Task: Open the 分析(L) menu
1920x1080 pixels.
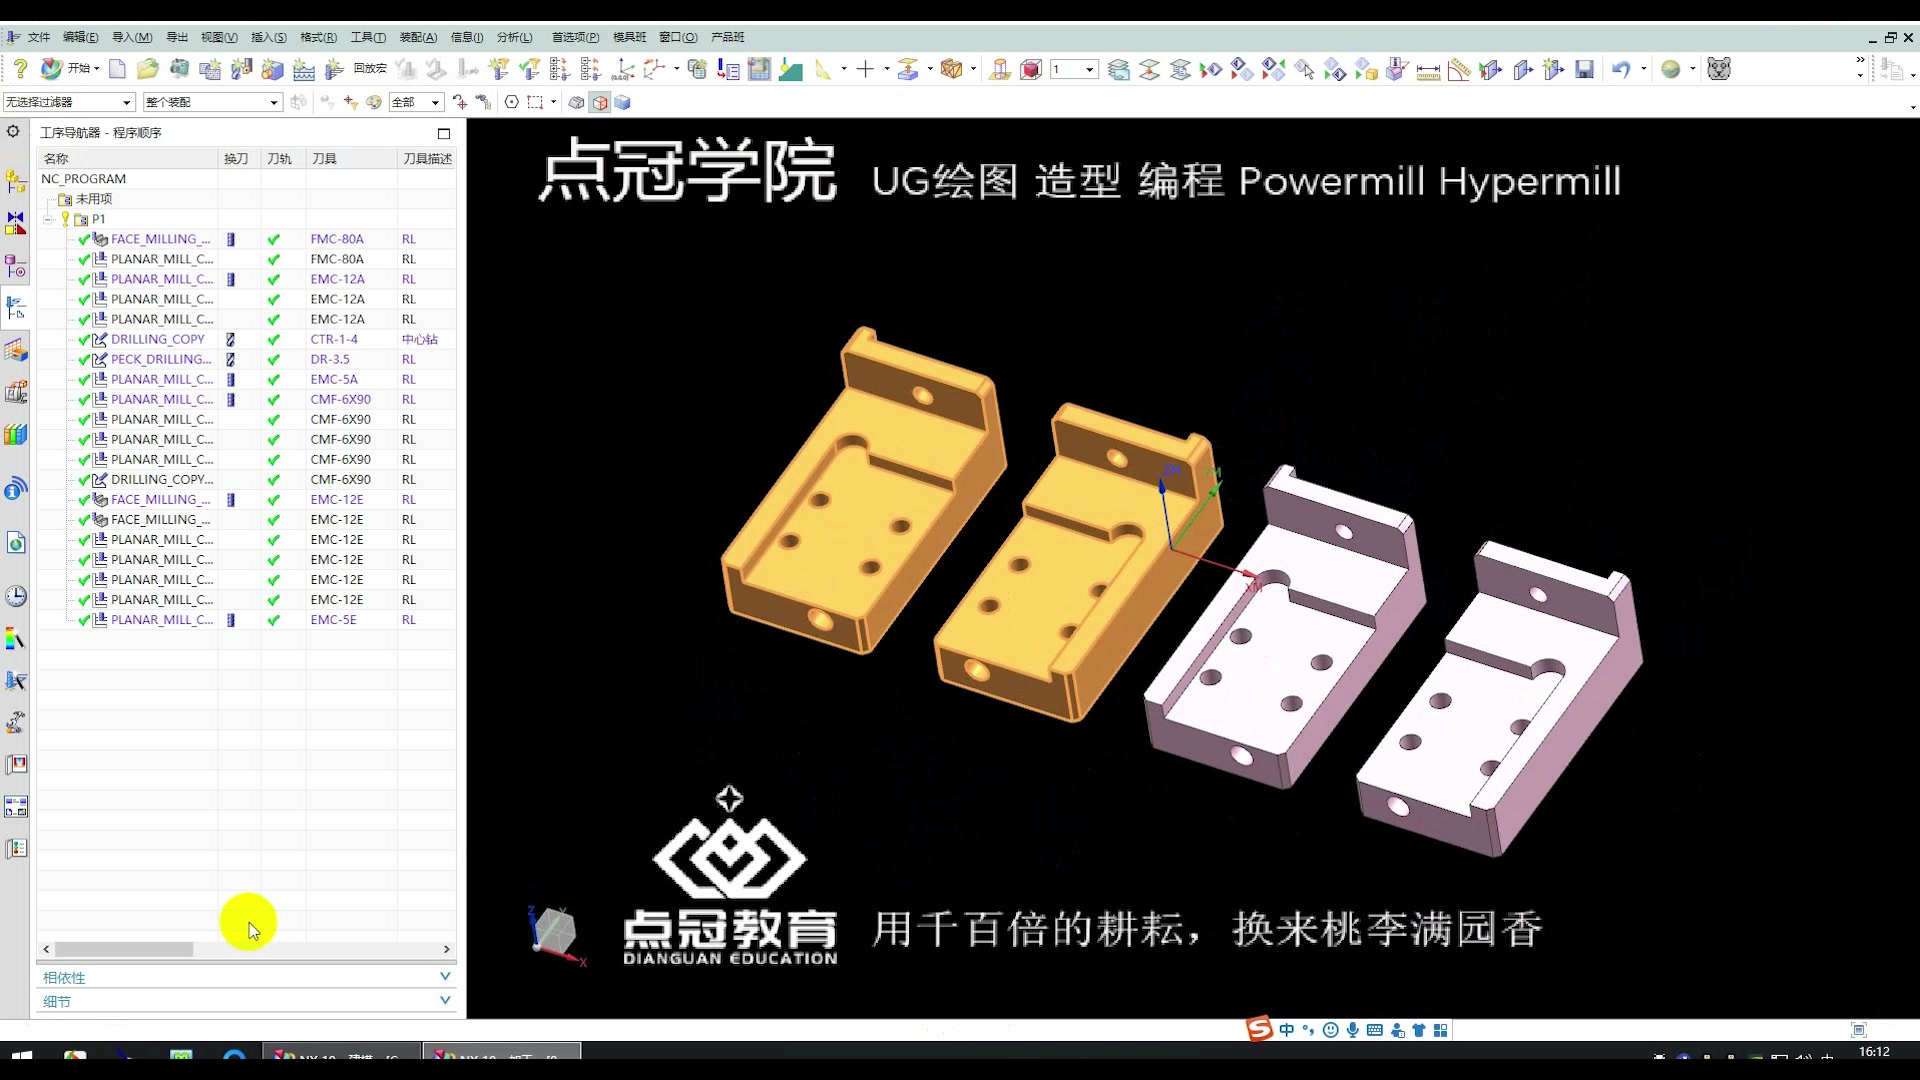Action: (x=514, y=37)
